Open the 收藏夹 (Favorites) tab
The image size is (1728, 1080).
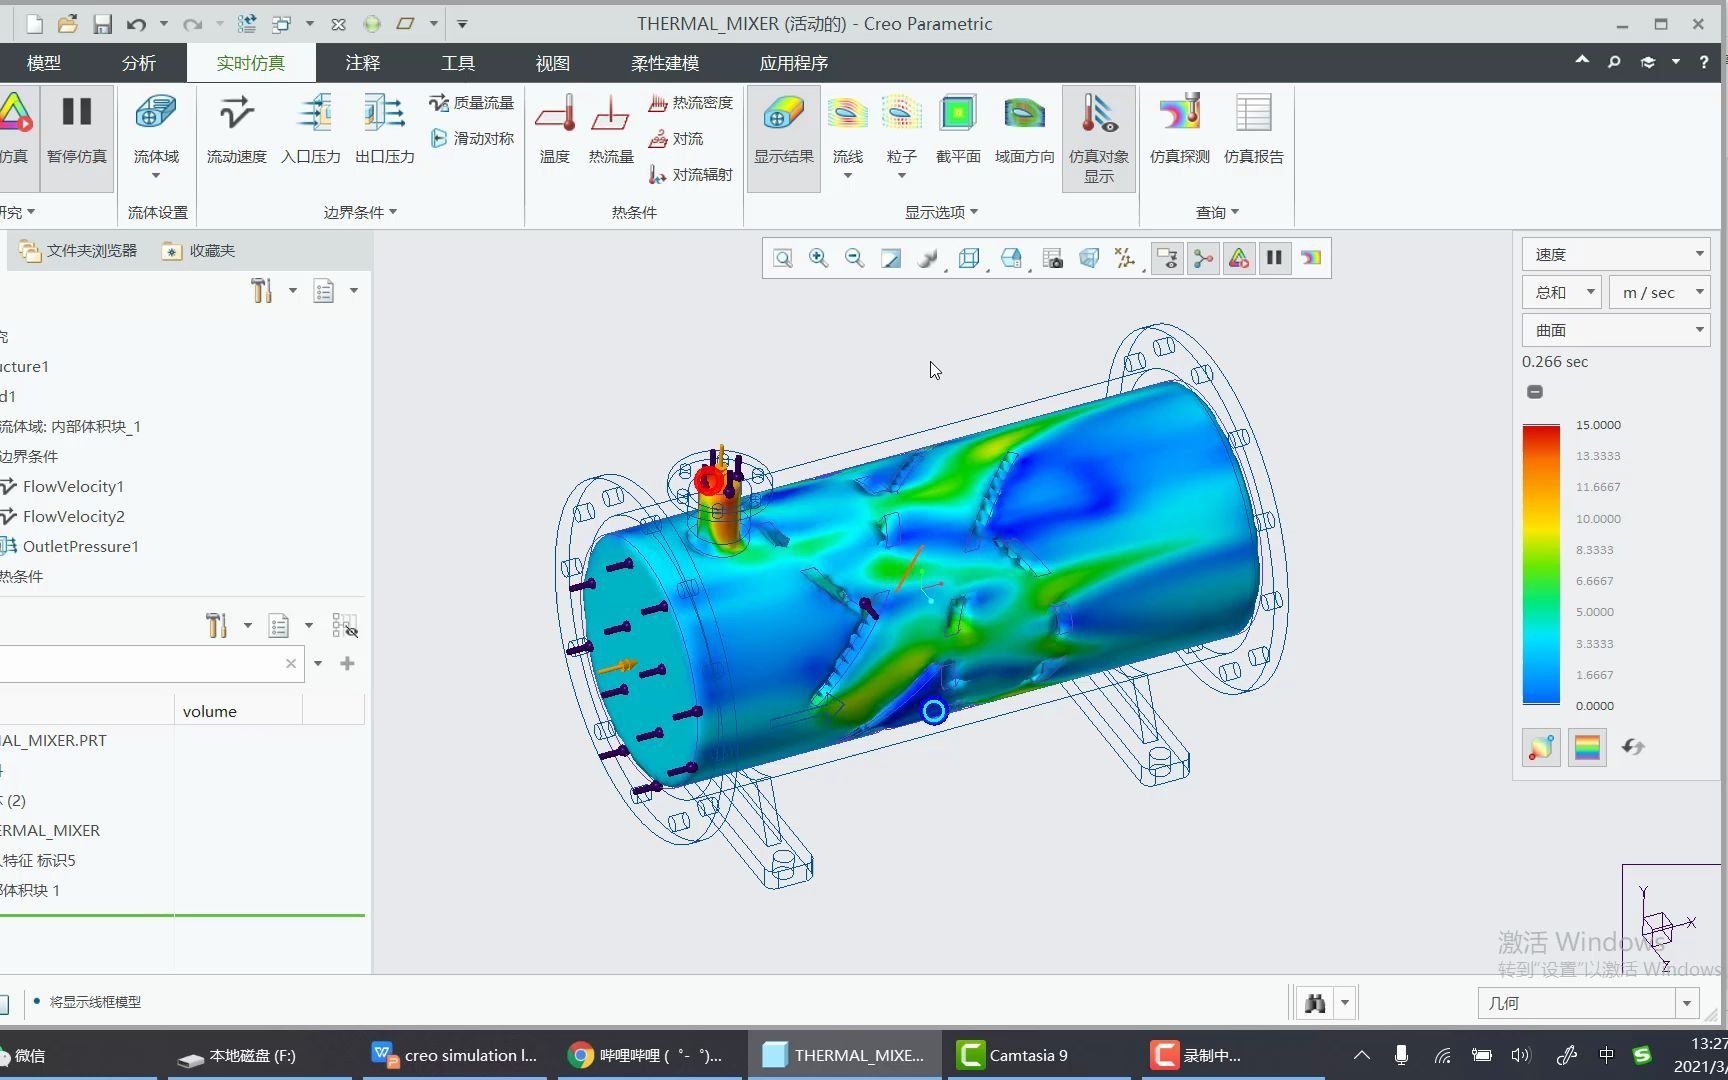(x=199, y=251)
